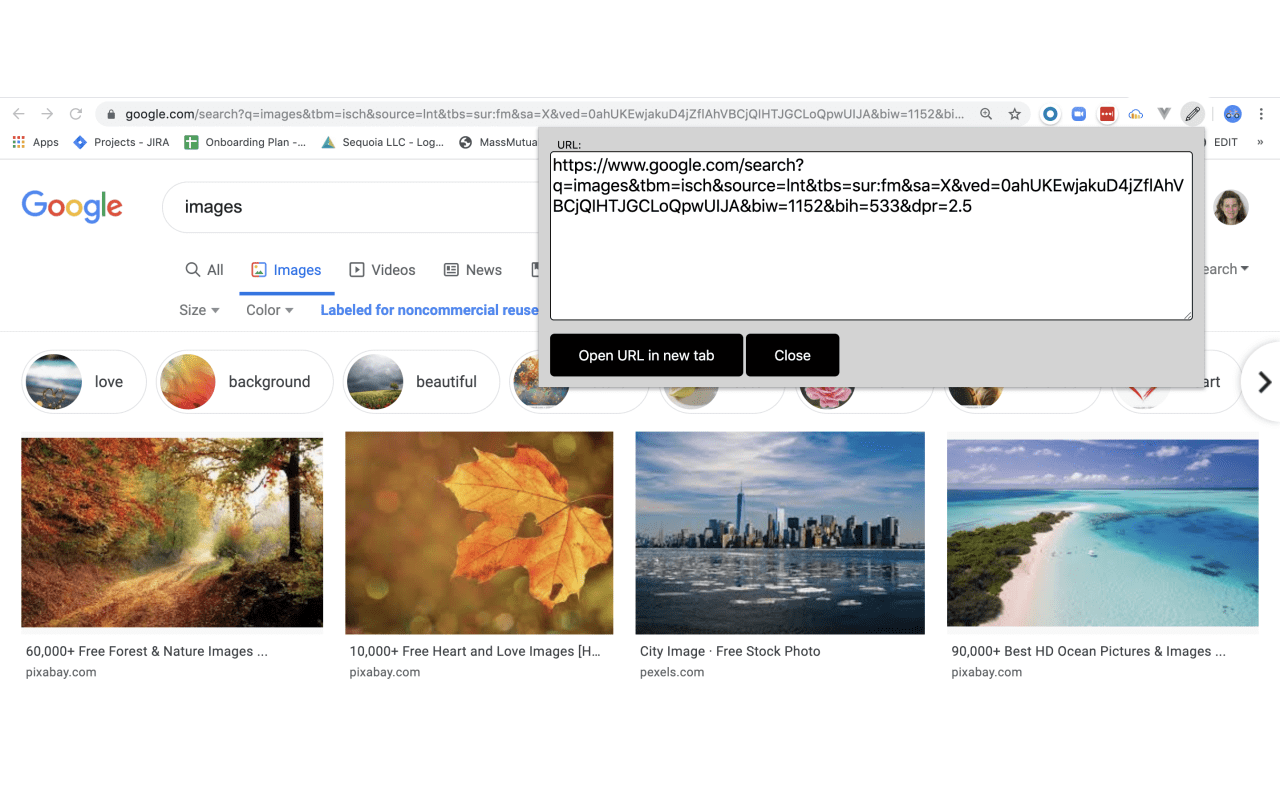Select the love search suggestion chip

point(83,382)
